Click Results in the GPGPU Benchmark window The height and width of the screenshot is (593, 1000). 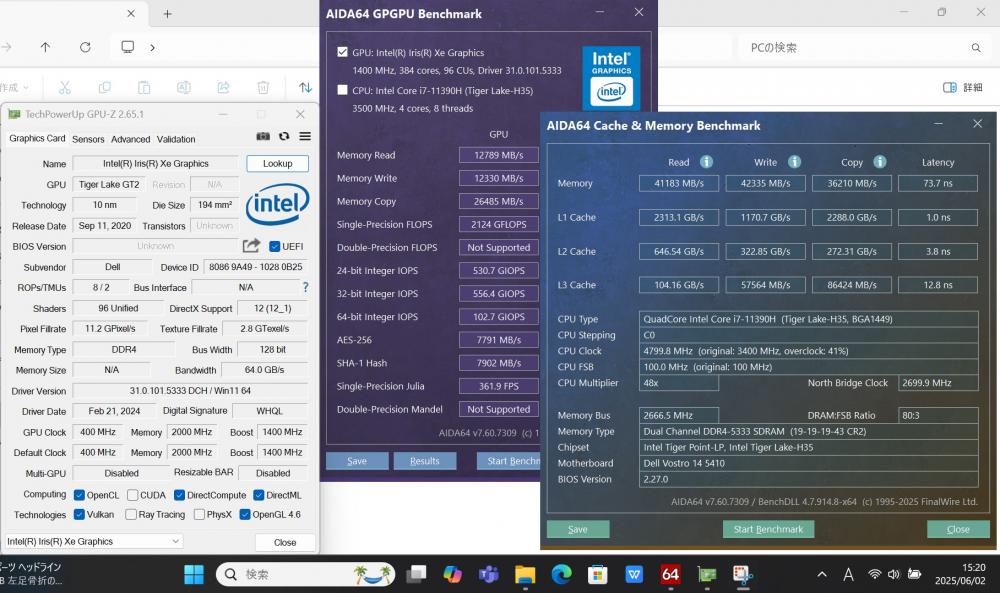(x=425, y=460)
